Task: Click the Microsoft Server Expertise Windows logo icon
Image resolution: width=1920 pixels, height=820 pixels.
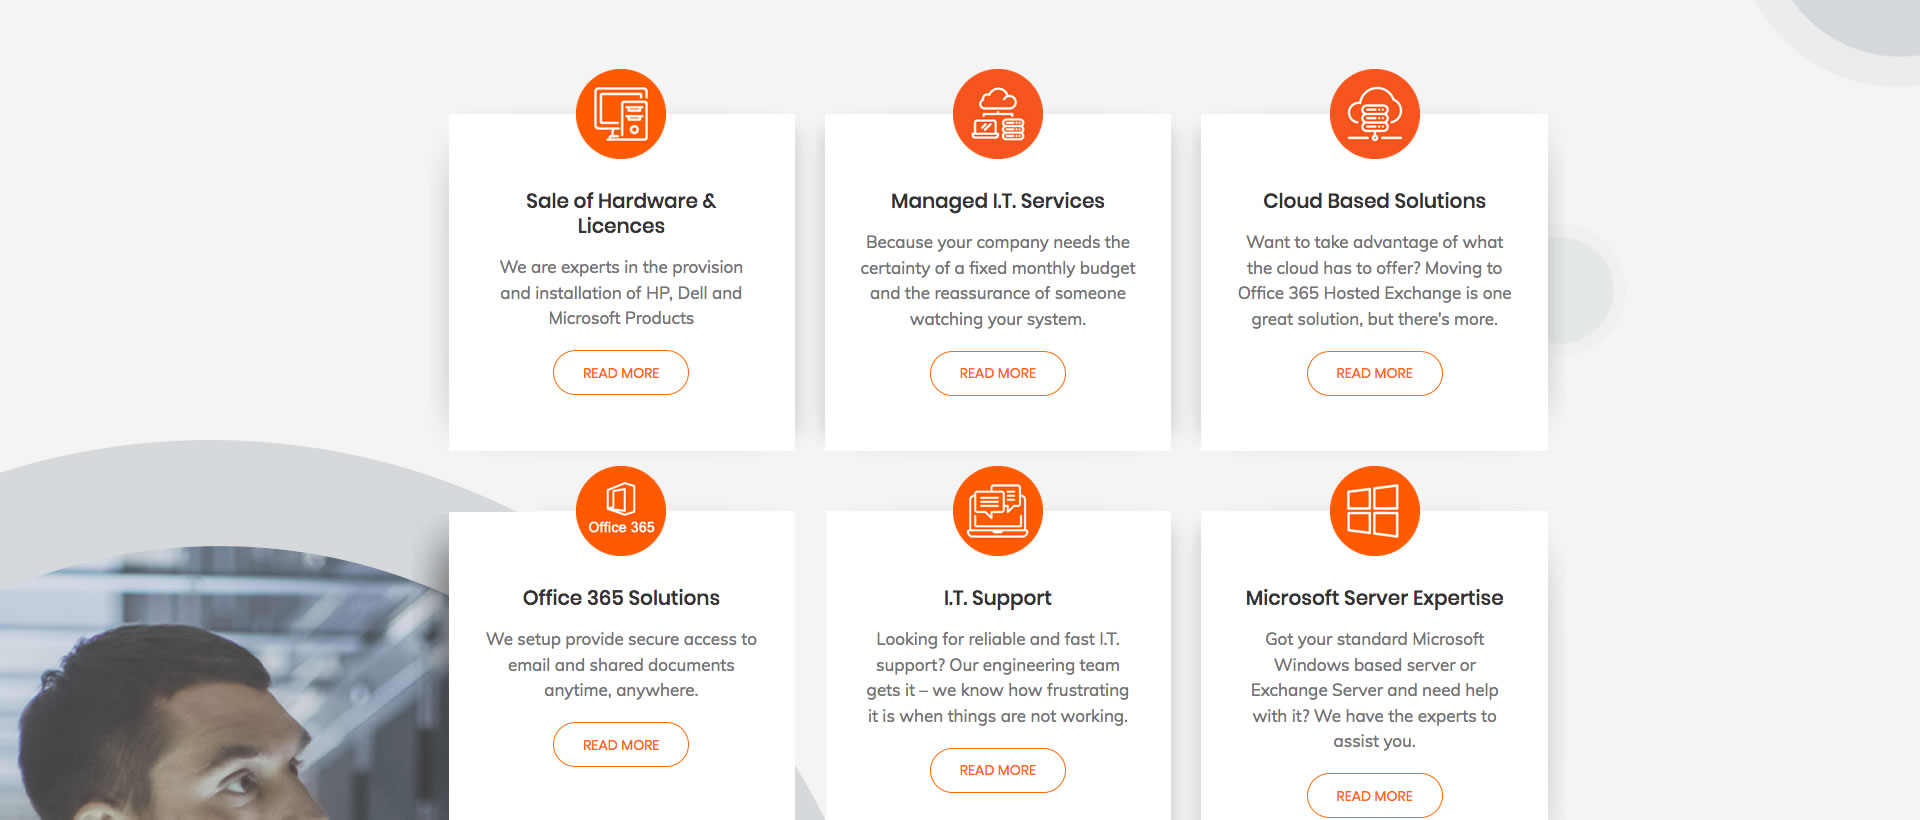Action: coord(1375,511)
